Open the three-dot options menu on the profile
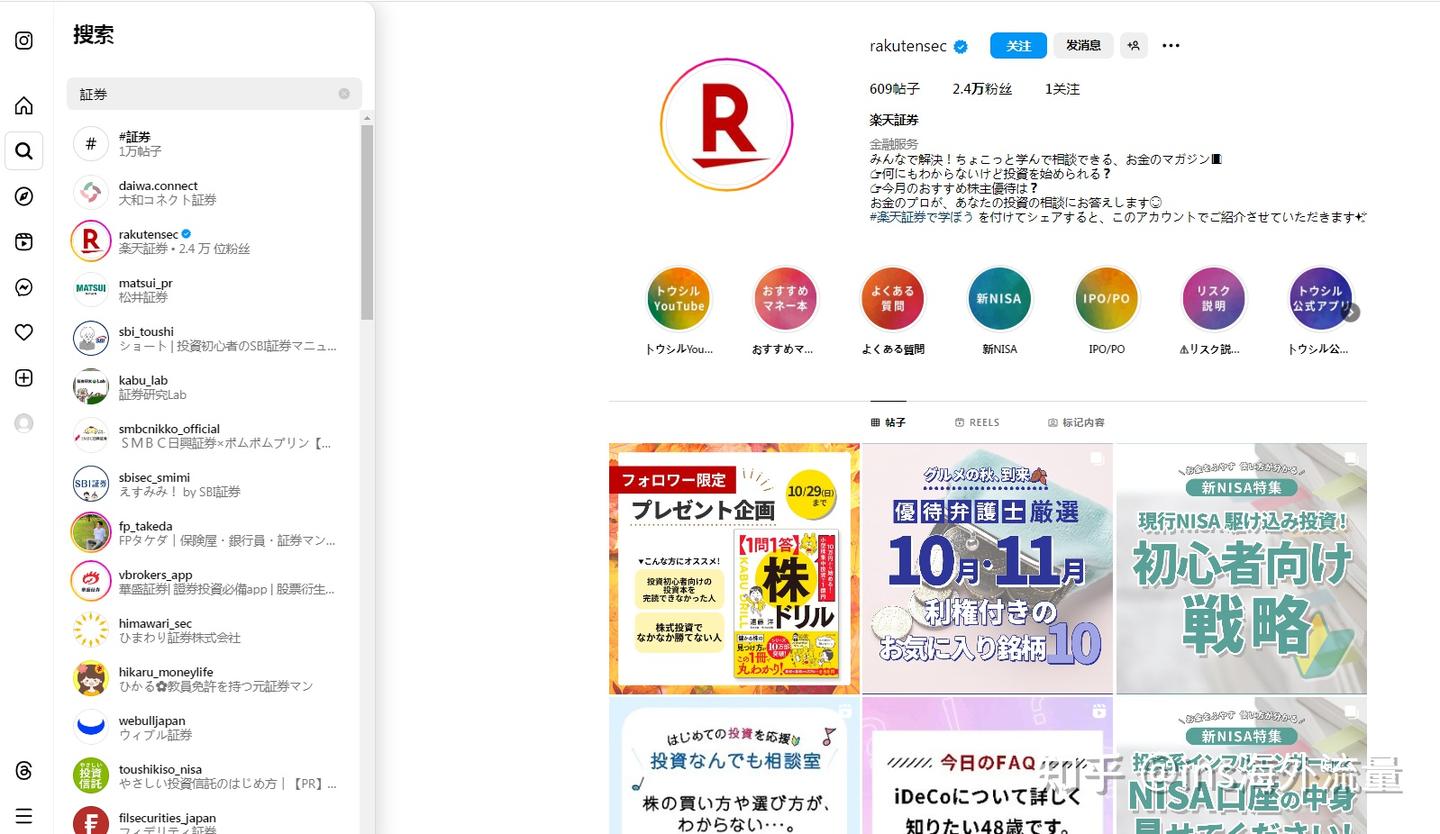1440x834 pixels. tap(1170, 45)
